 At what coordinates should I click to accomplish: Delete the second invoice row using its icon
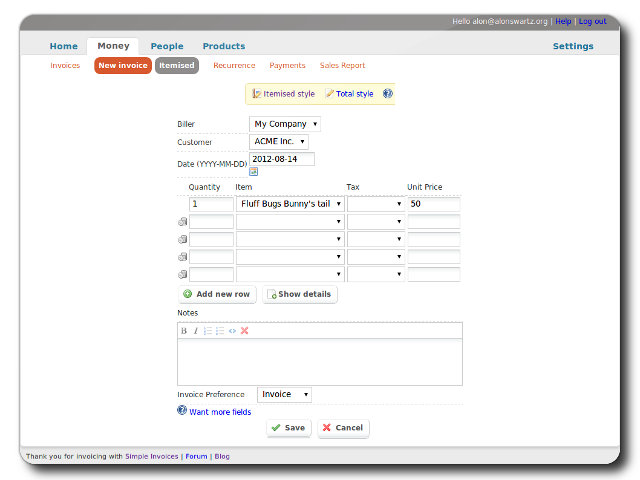(182, 222)
